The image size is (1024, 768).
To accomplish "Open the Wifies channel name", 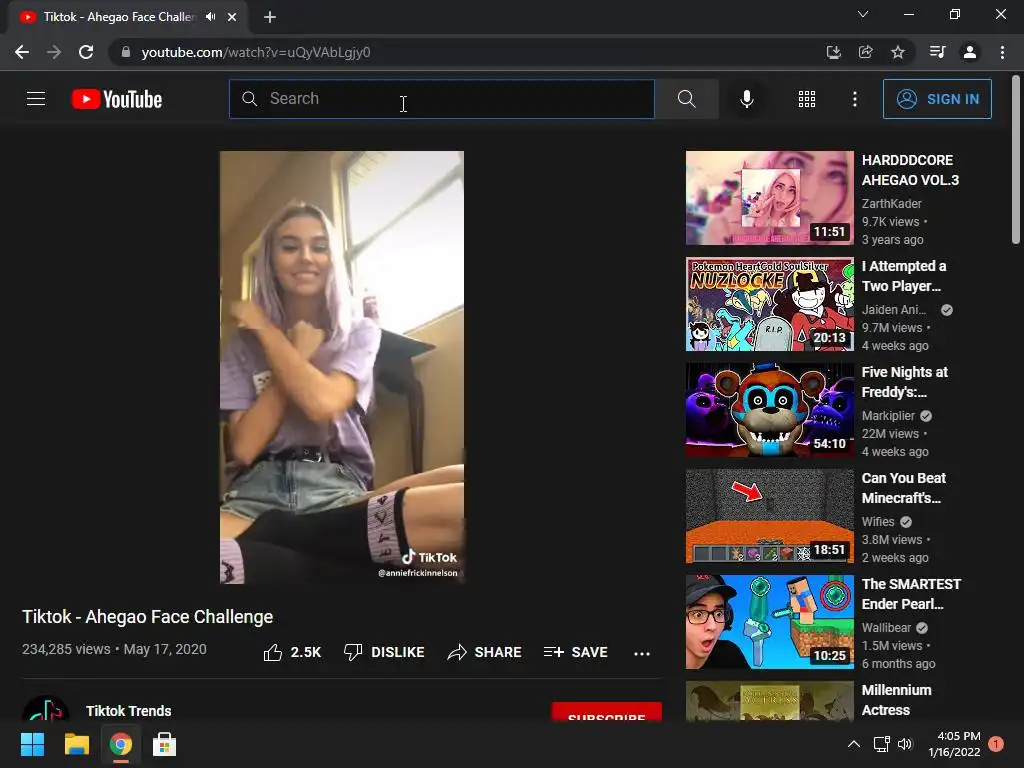I will coord(878,522).
